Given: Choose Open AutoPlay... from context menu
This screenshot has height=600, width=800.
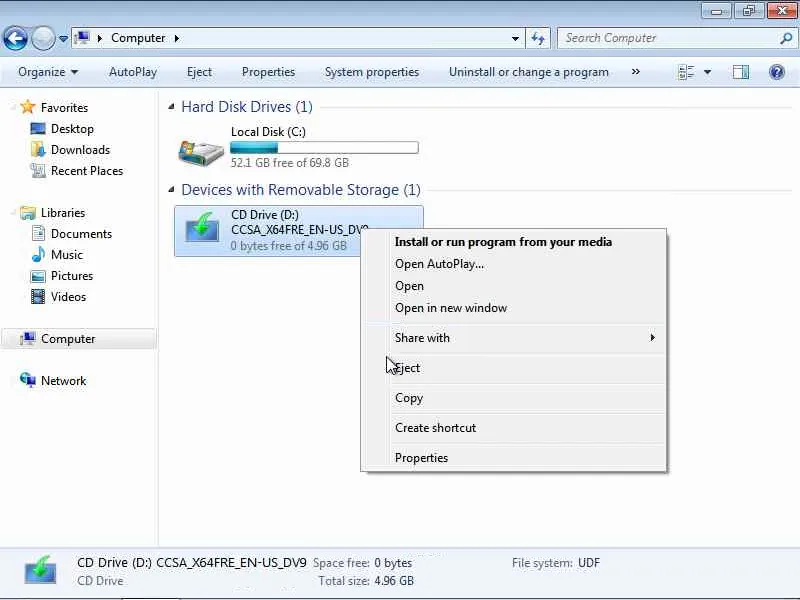Looking at the screenshot, I should pyautogui.click(x=439, y=264).
